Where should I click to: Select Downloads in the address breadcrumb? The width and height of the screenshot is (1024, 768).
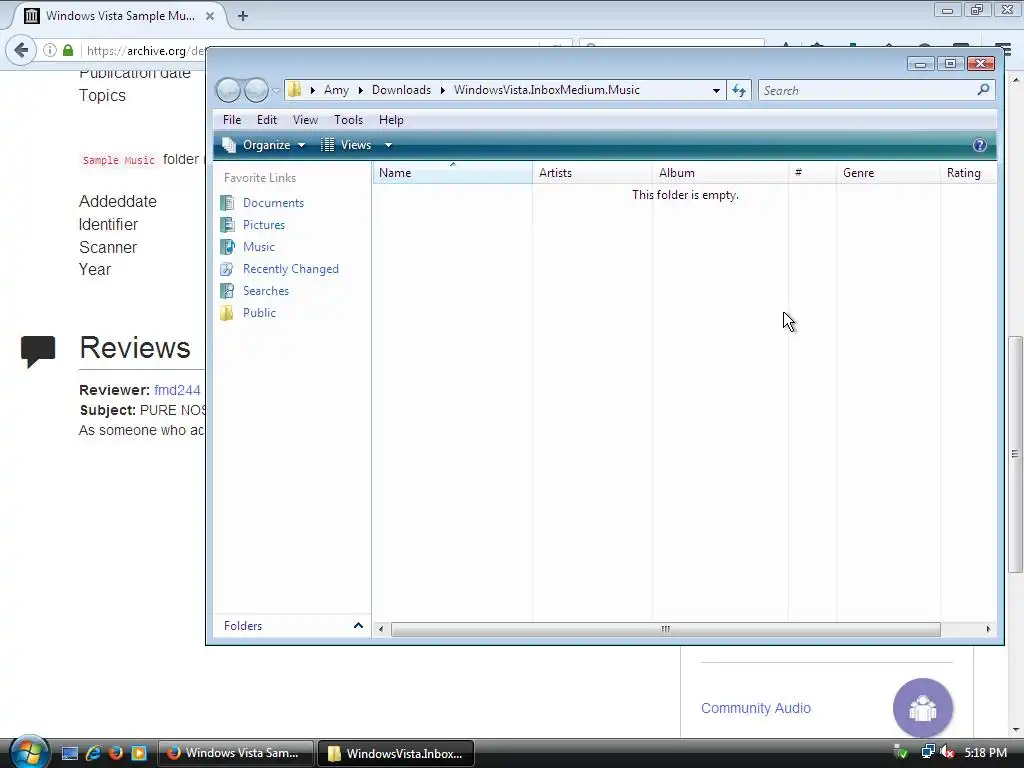click(401, 90)
